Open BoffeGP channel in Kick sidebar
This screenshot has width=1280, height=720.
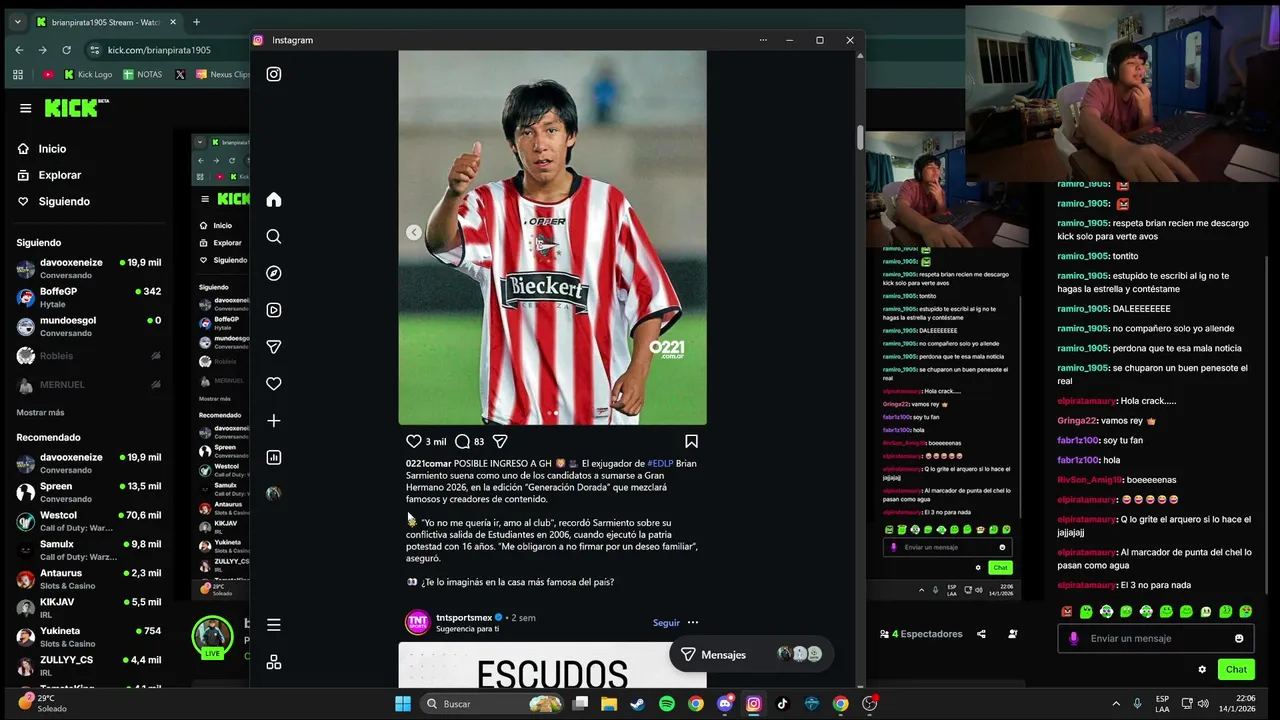tap(88, 297)
